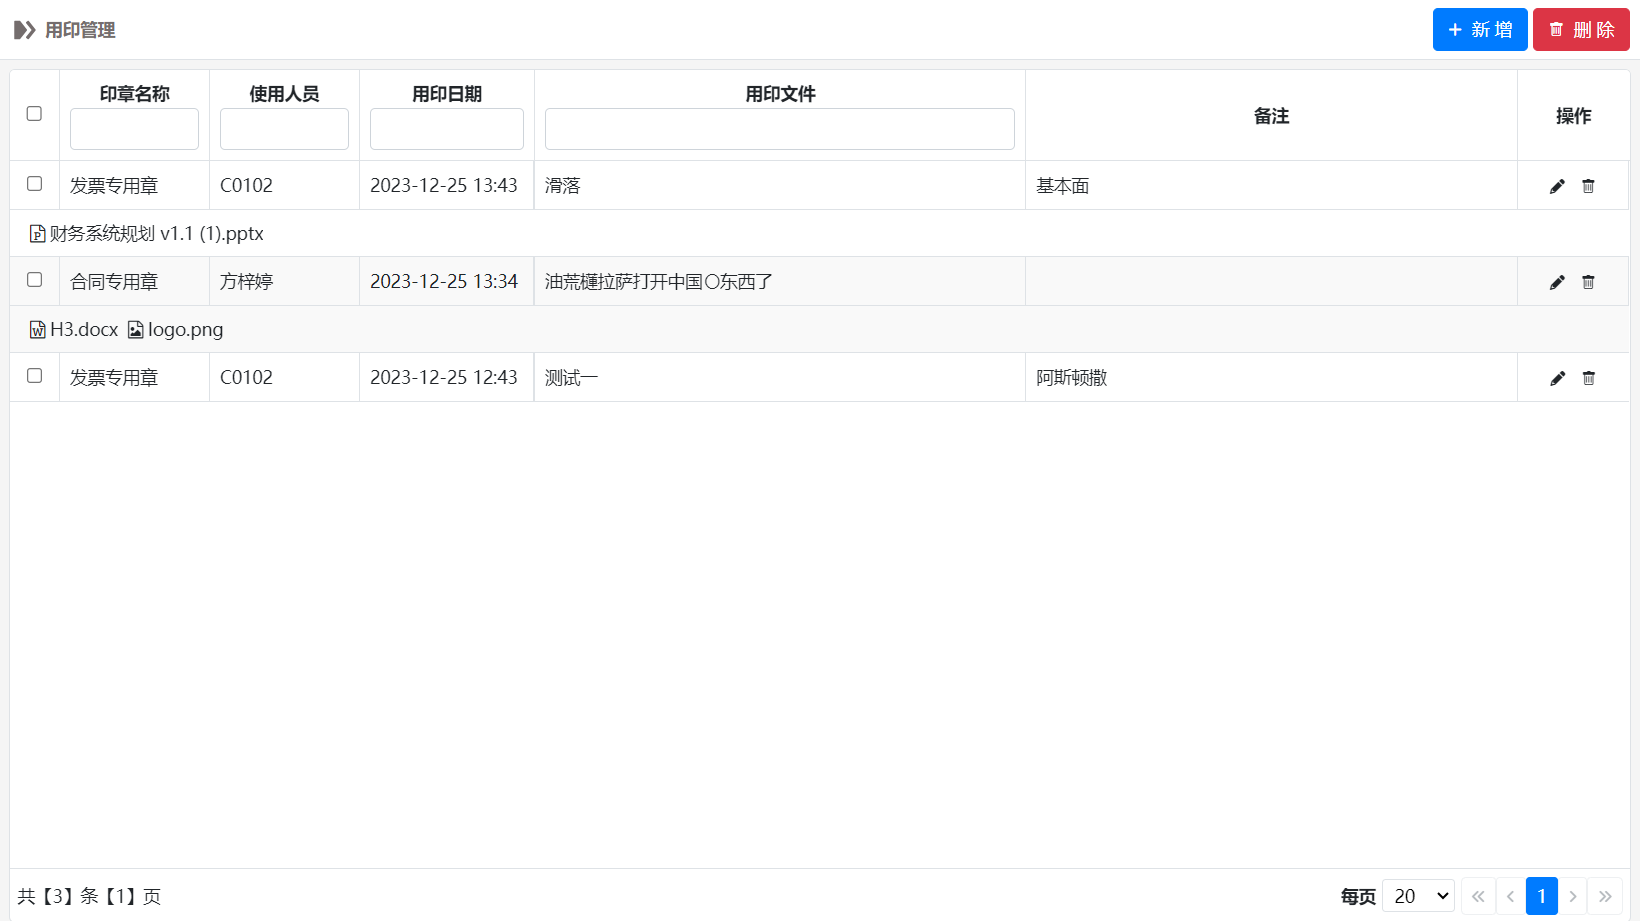Click trash icon in the 方梓婷 row
Viewport: 1640px width, 921px height.
coord(1588,282)
